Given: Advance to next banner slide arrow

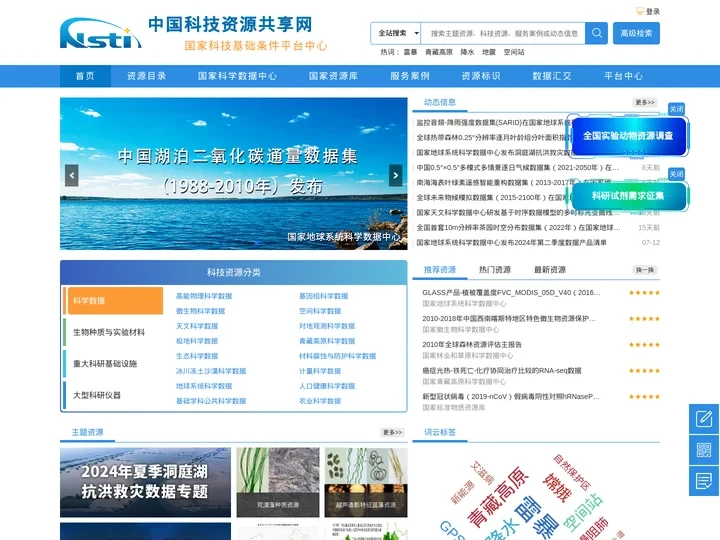Looking at the screenshot, I should (395, 175).
